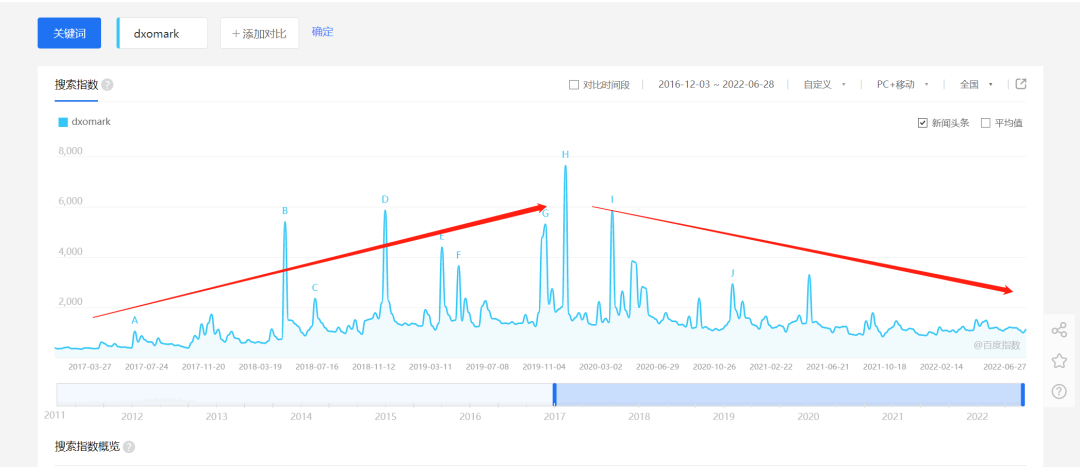The width and height of the screenshot is (1080, 467).
Task: Enable the 对比时间段 checkbox
Action: click(x=574, y=85)
